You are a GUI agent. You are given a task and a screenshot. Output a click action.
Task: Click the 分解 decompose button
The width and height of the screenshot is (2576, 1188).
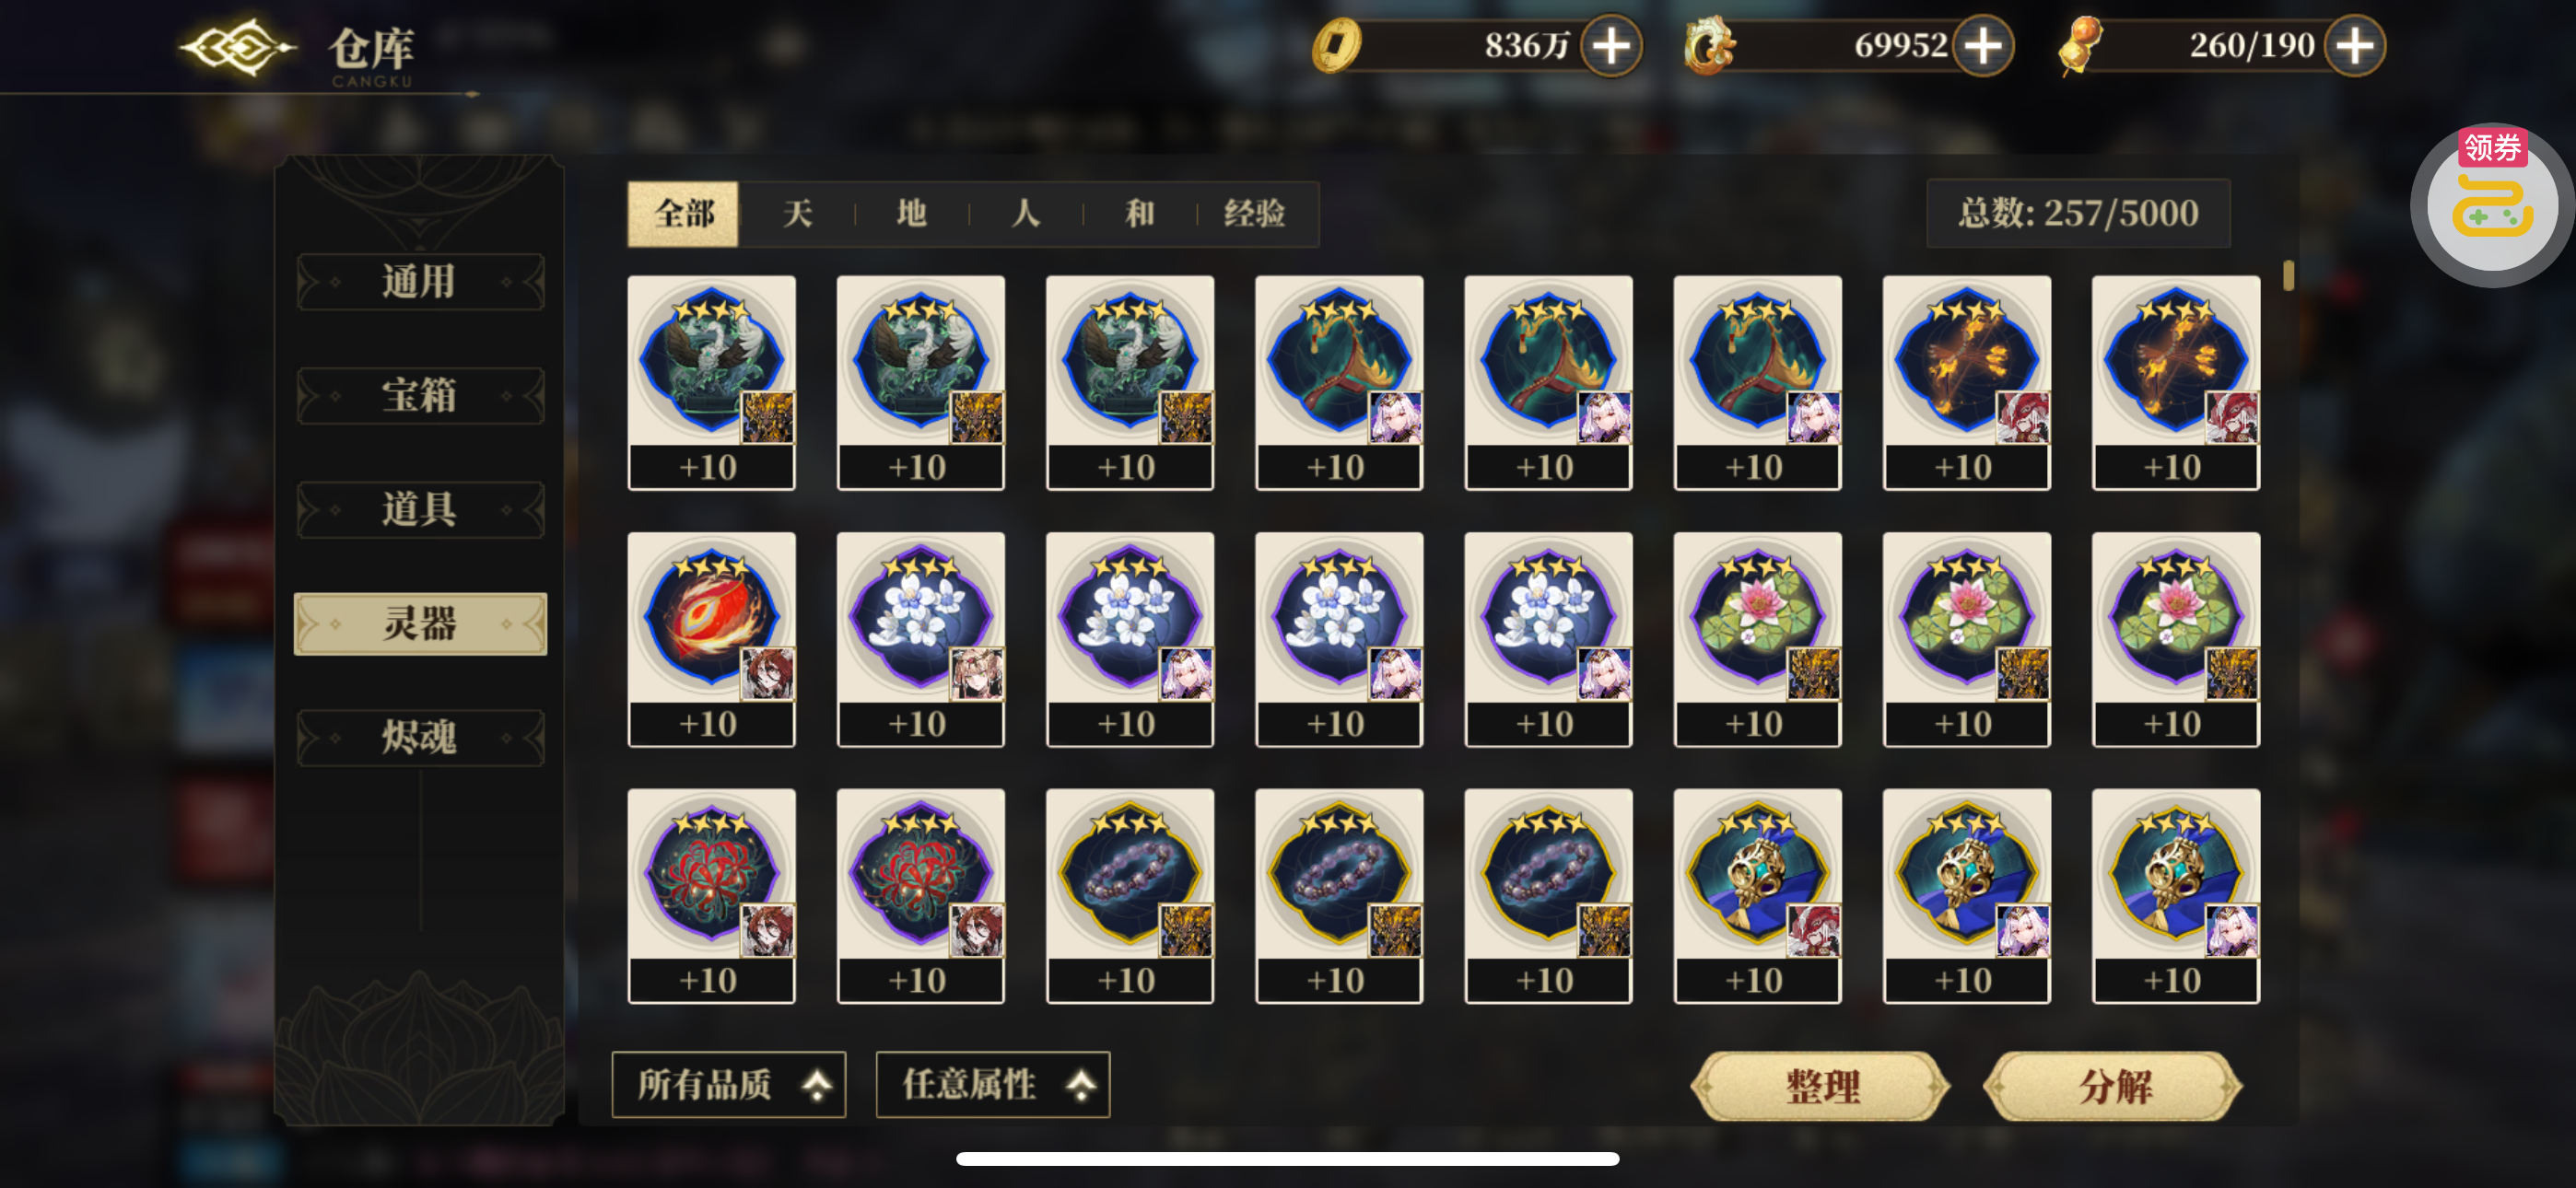2114,1086
